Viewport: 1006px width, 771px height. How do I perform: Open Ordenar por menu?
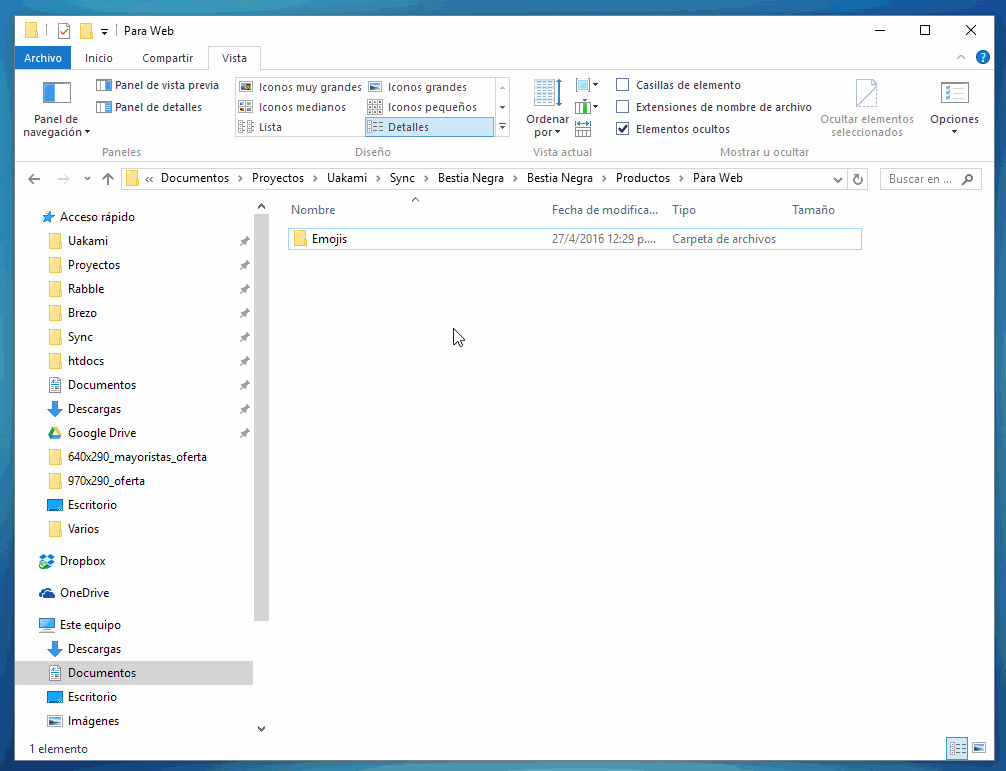[x=547, y=108]
